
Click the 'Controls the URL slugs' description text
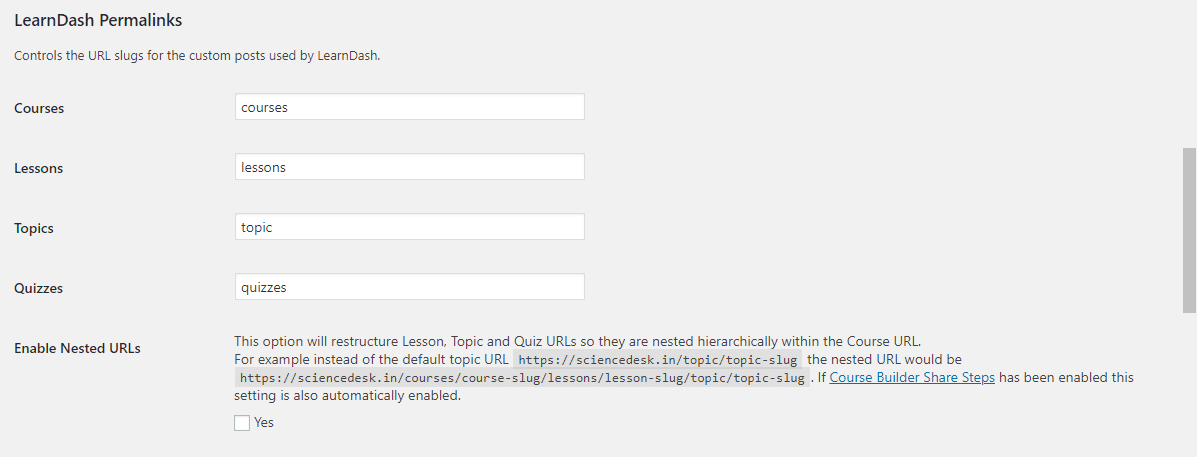tap(197, 56)
